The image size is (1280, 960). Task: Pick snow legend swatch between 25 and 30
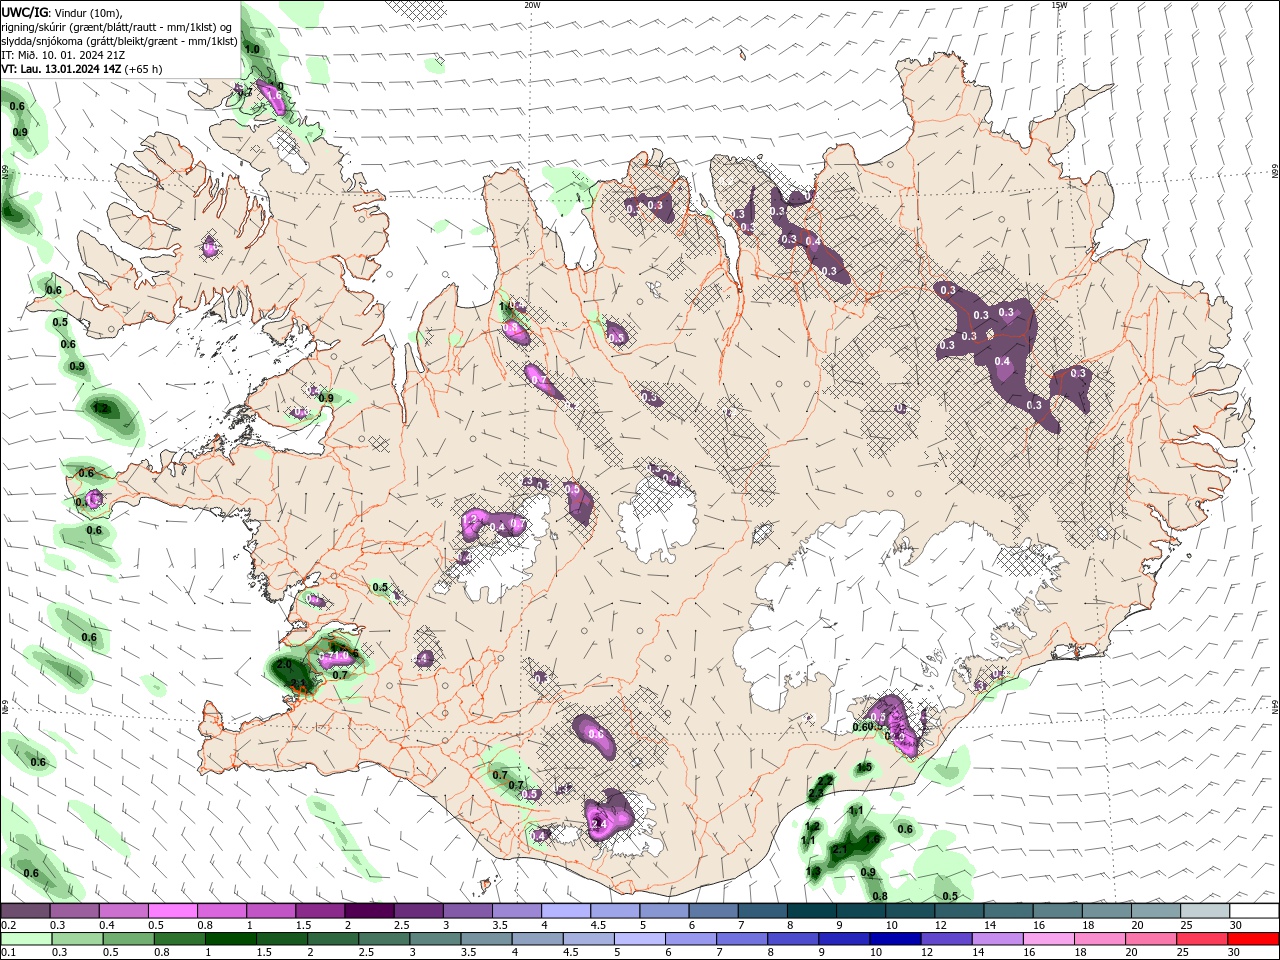tap(1204, 910)
